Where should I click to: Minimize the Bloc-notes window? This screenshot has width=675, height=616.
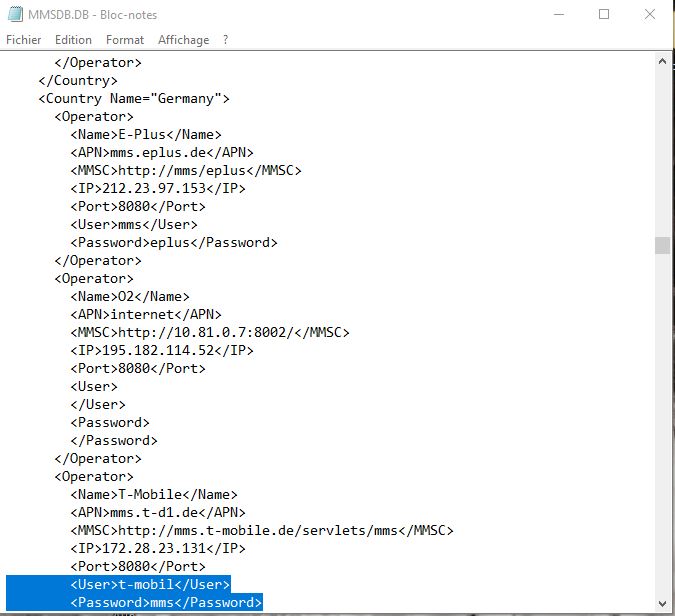pos(559,14)
